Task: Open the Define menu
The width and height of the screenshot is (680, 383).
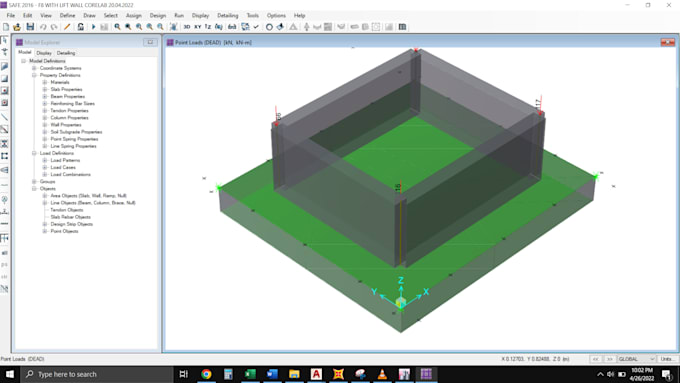Action: coord(67,15)
